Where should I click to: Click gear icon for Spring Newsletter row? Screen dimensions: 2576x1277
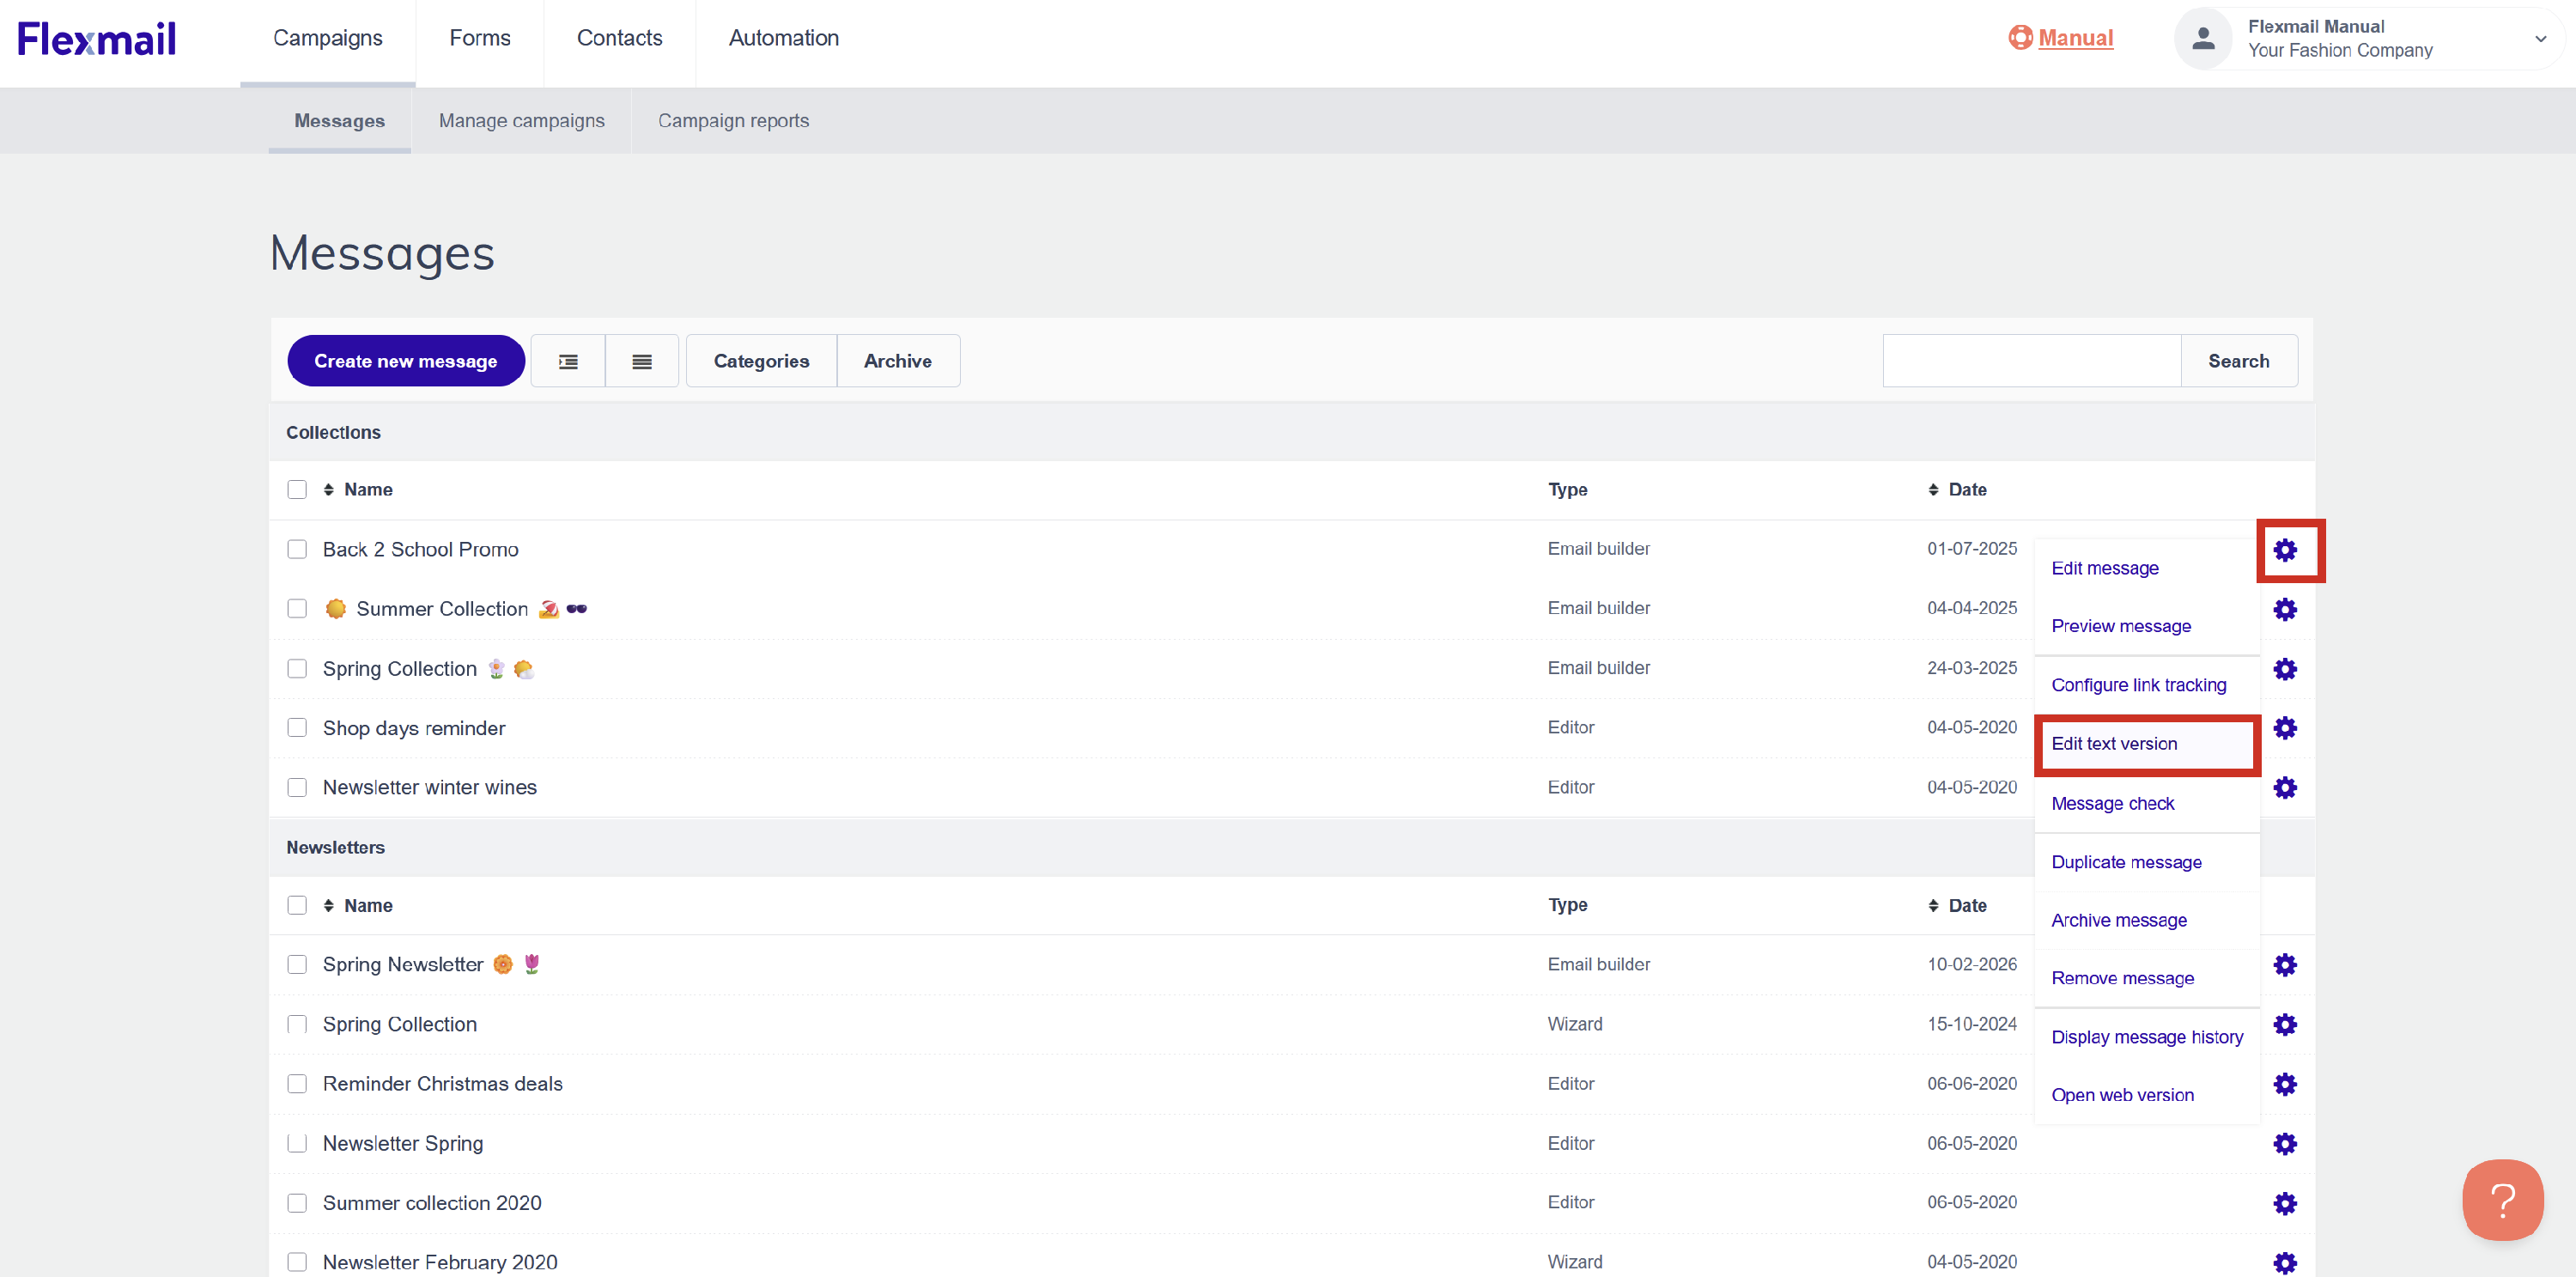pos(2284,964)
